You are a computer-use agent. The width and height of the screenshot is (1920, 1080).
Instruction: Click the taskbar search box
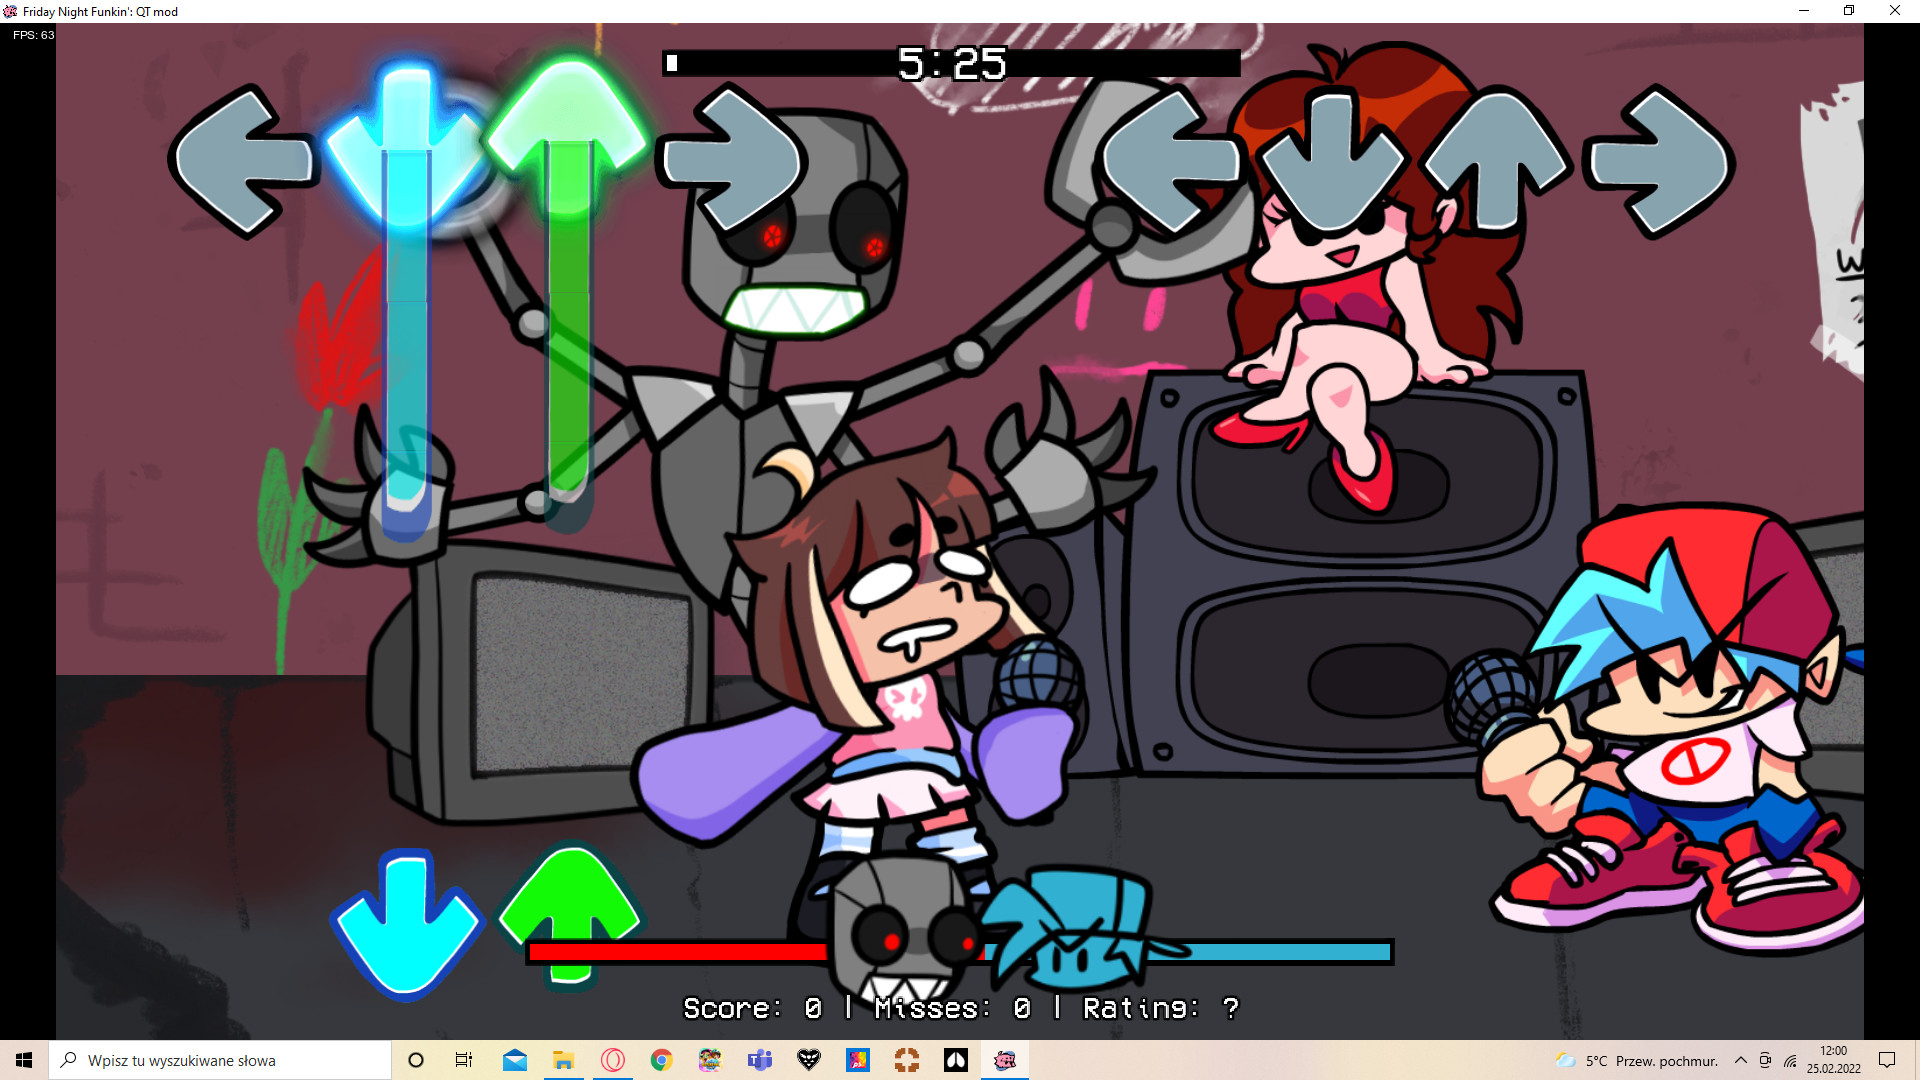(x=220, y=1060)
